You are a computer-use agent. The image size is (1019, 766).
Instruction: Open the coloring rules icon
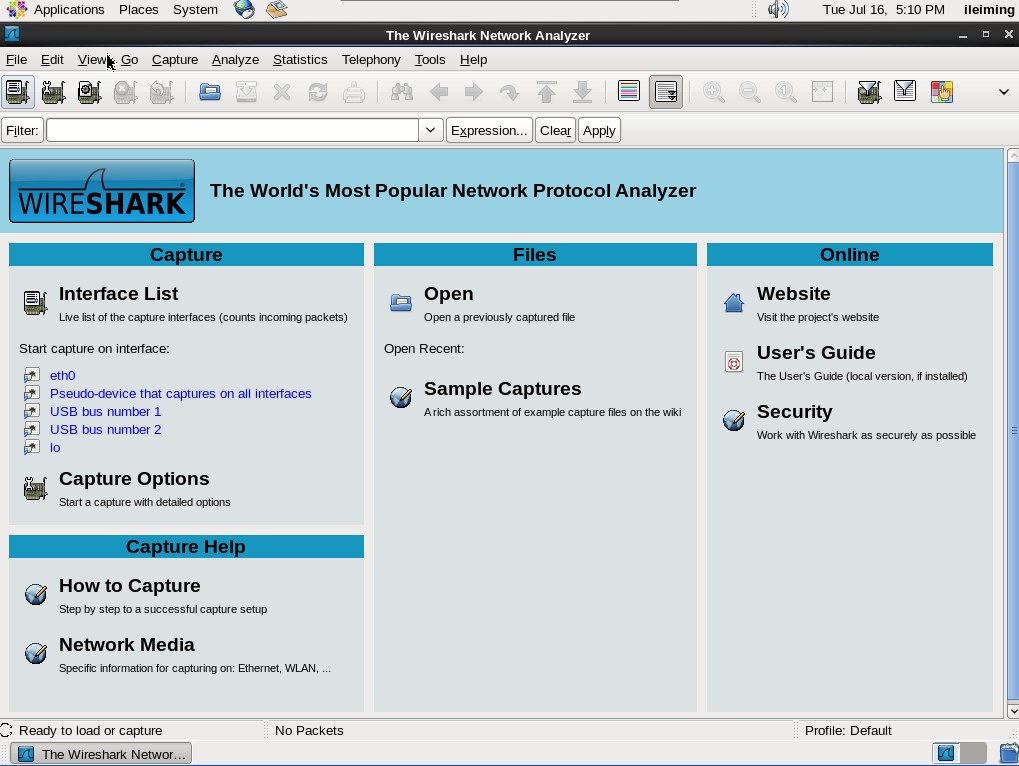tap(941, 92)
